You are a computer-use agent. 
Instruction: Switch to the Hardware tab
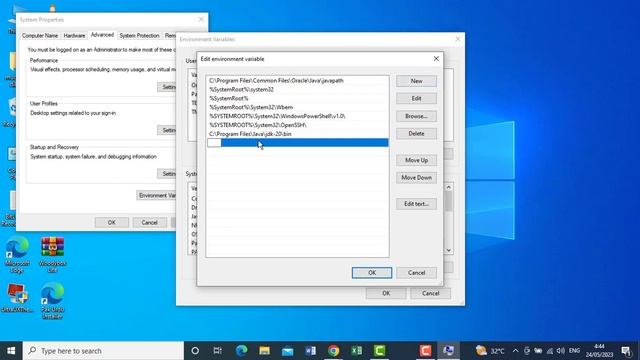74,36
